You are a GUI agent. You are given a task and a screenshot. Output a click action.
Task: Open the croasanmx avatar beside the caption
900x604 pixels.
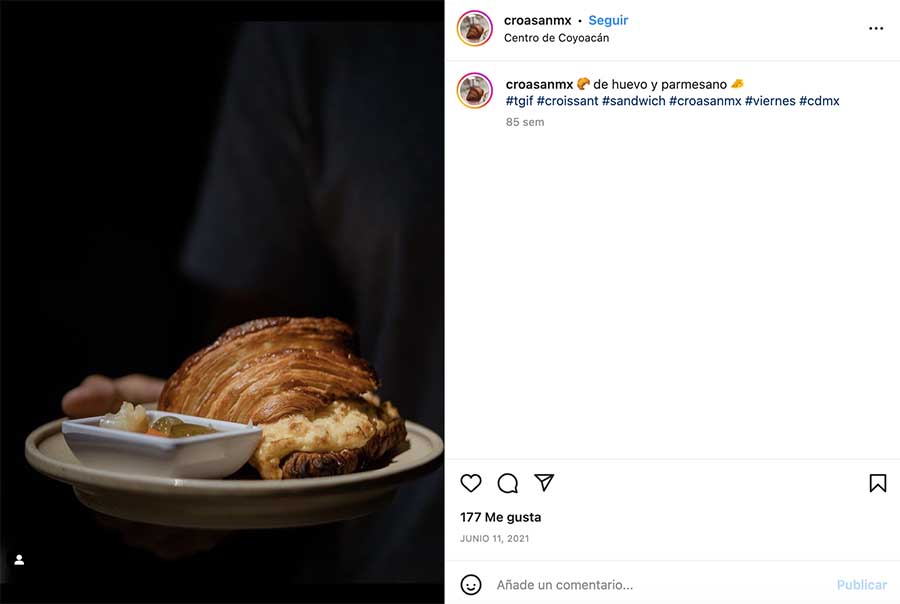pyautogui.click(x=475, y=90)
